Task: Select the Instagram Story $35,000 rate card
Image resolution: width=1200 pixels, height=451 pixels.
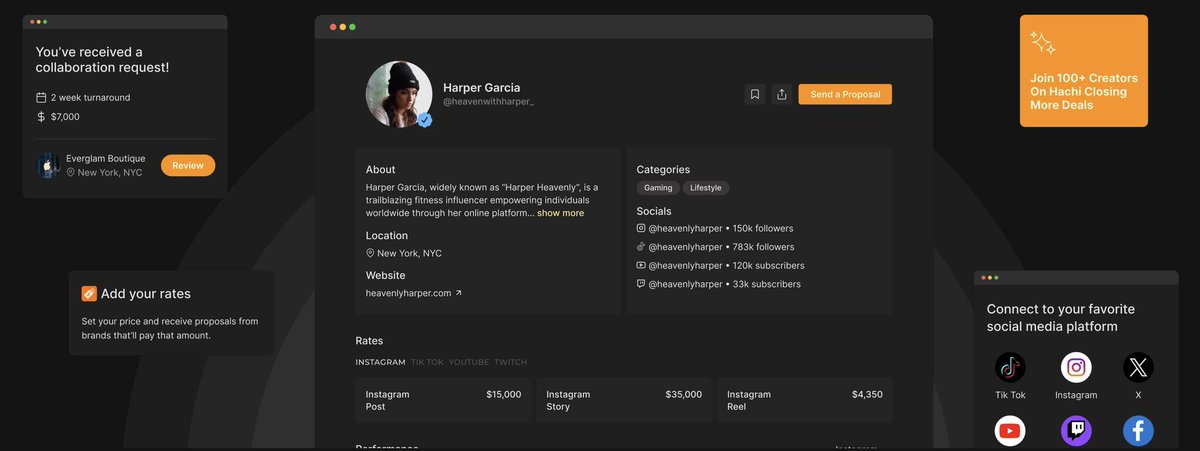Action: pyautogui.click(x=624, y=400)
